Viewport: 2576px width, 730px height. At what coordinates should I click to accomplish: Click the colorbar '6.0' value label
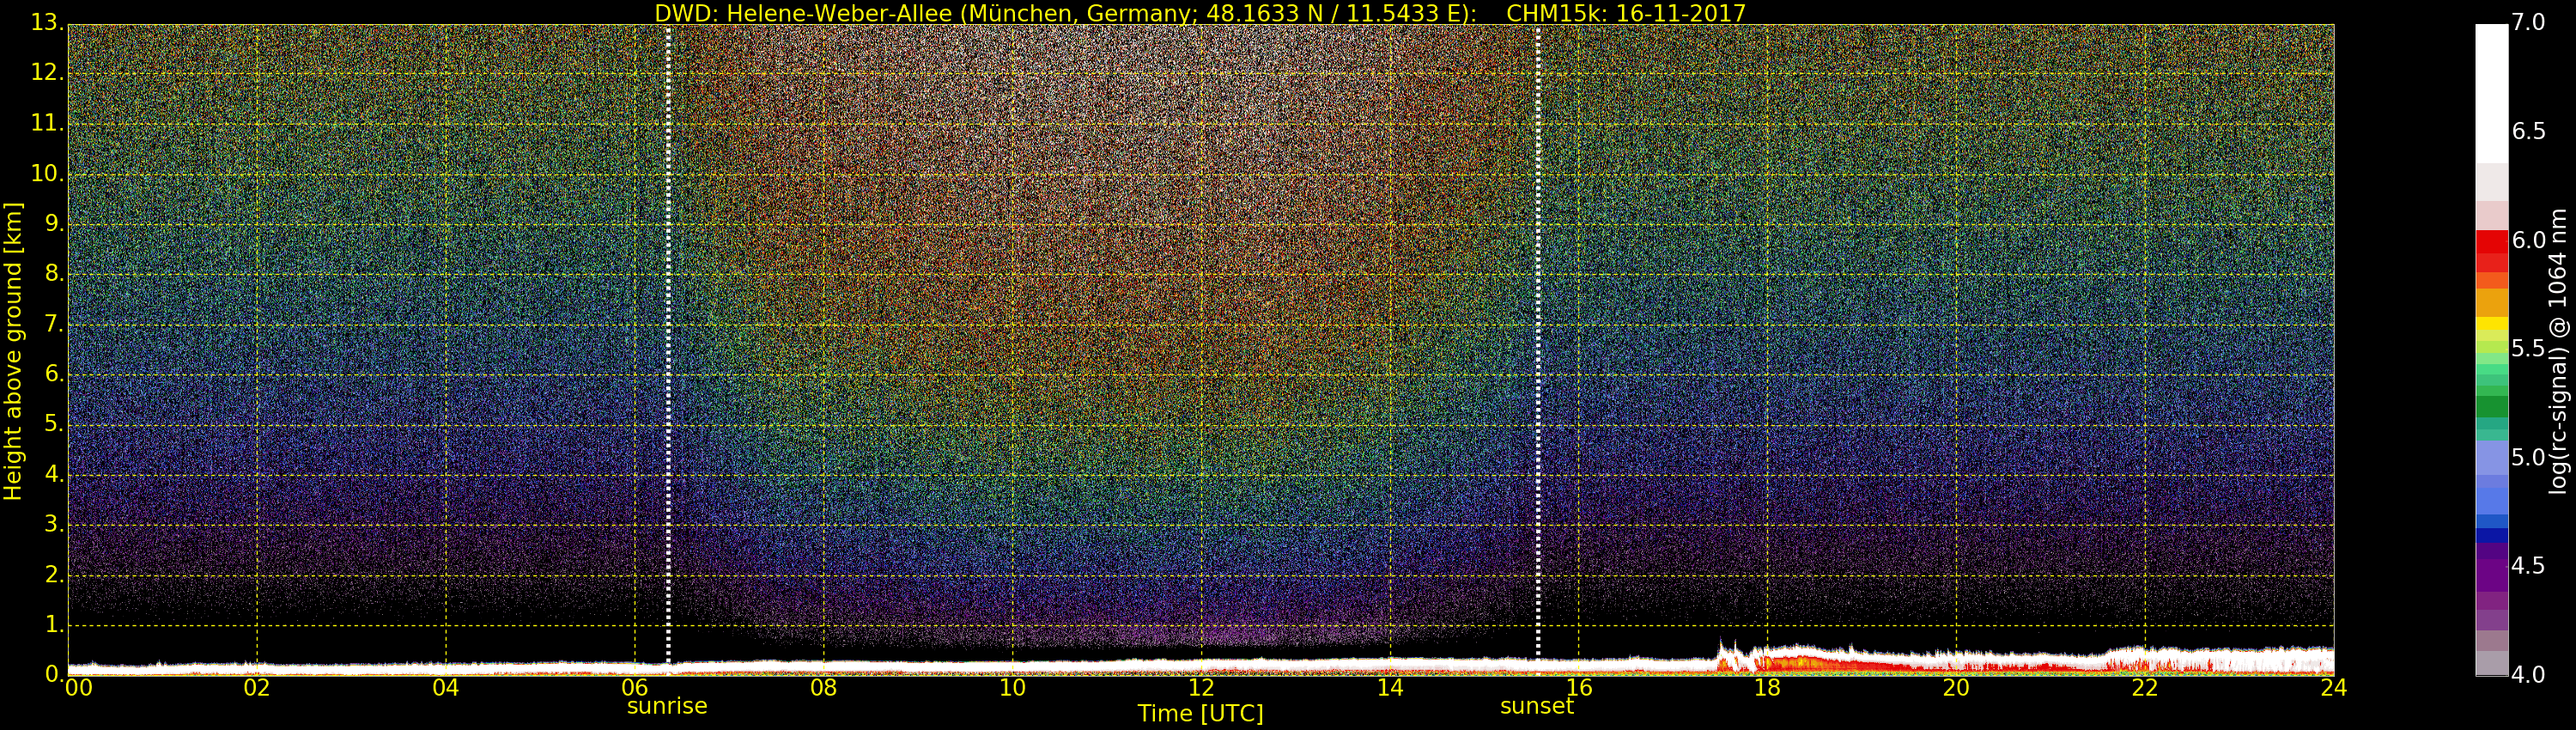[x=2529, y=240]
